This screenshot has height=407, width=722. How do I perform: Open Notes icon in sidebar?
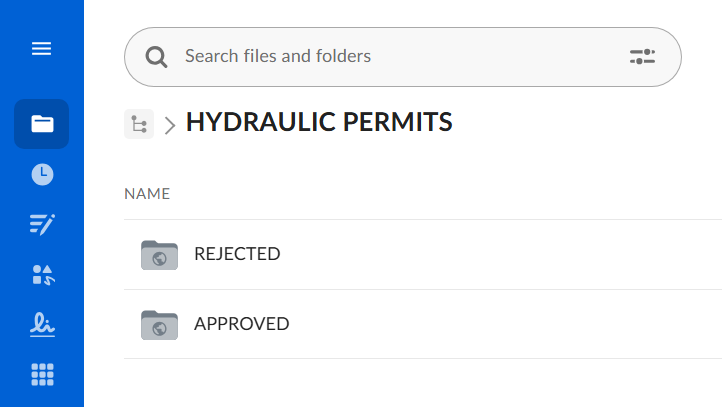(x=42, y=224)
